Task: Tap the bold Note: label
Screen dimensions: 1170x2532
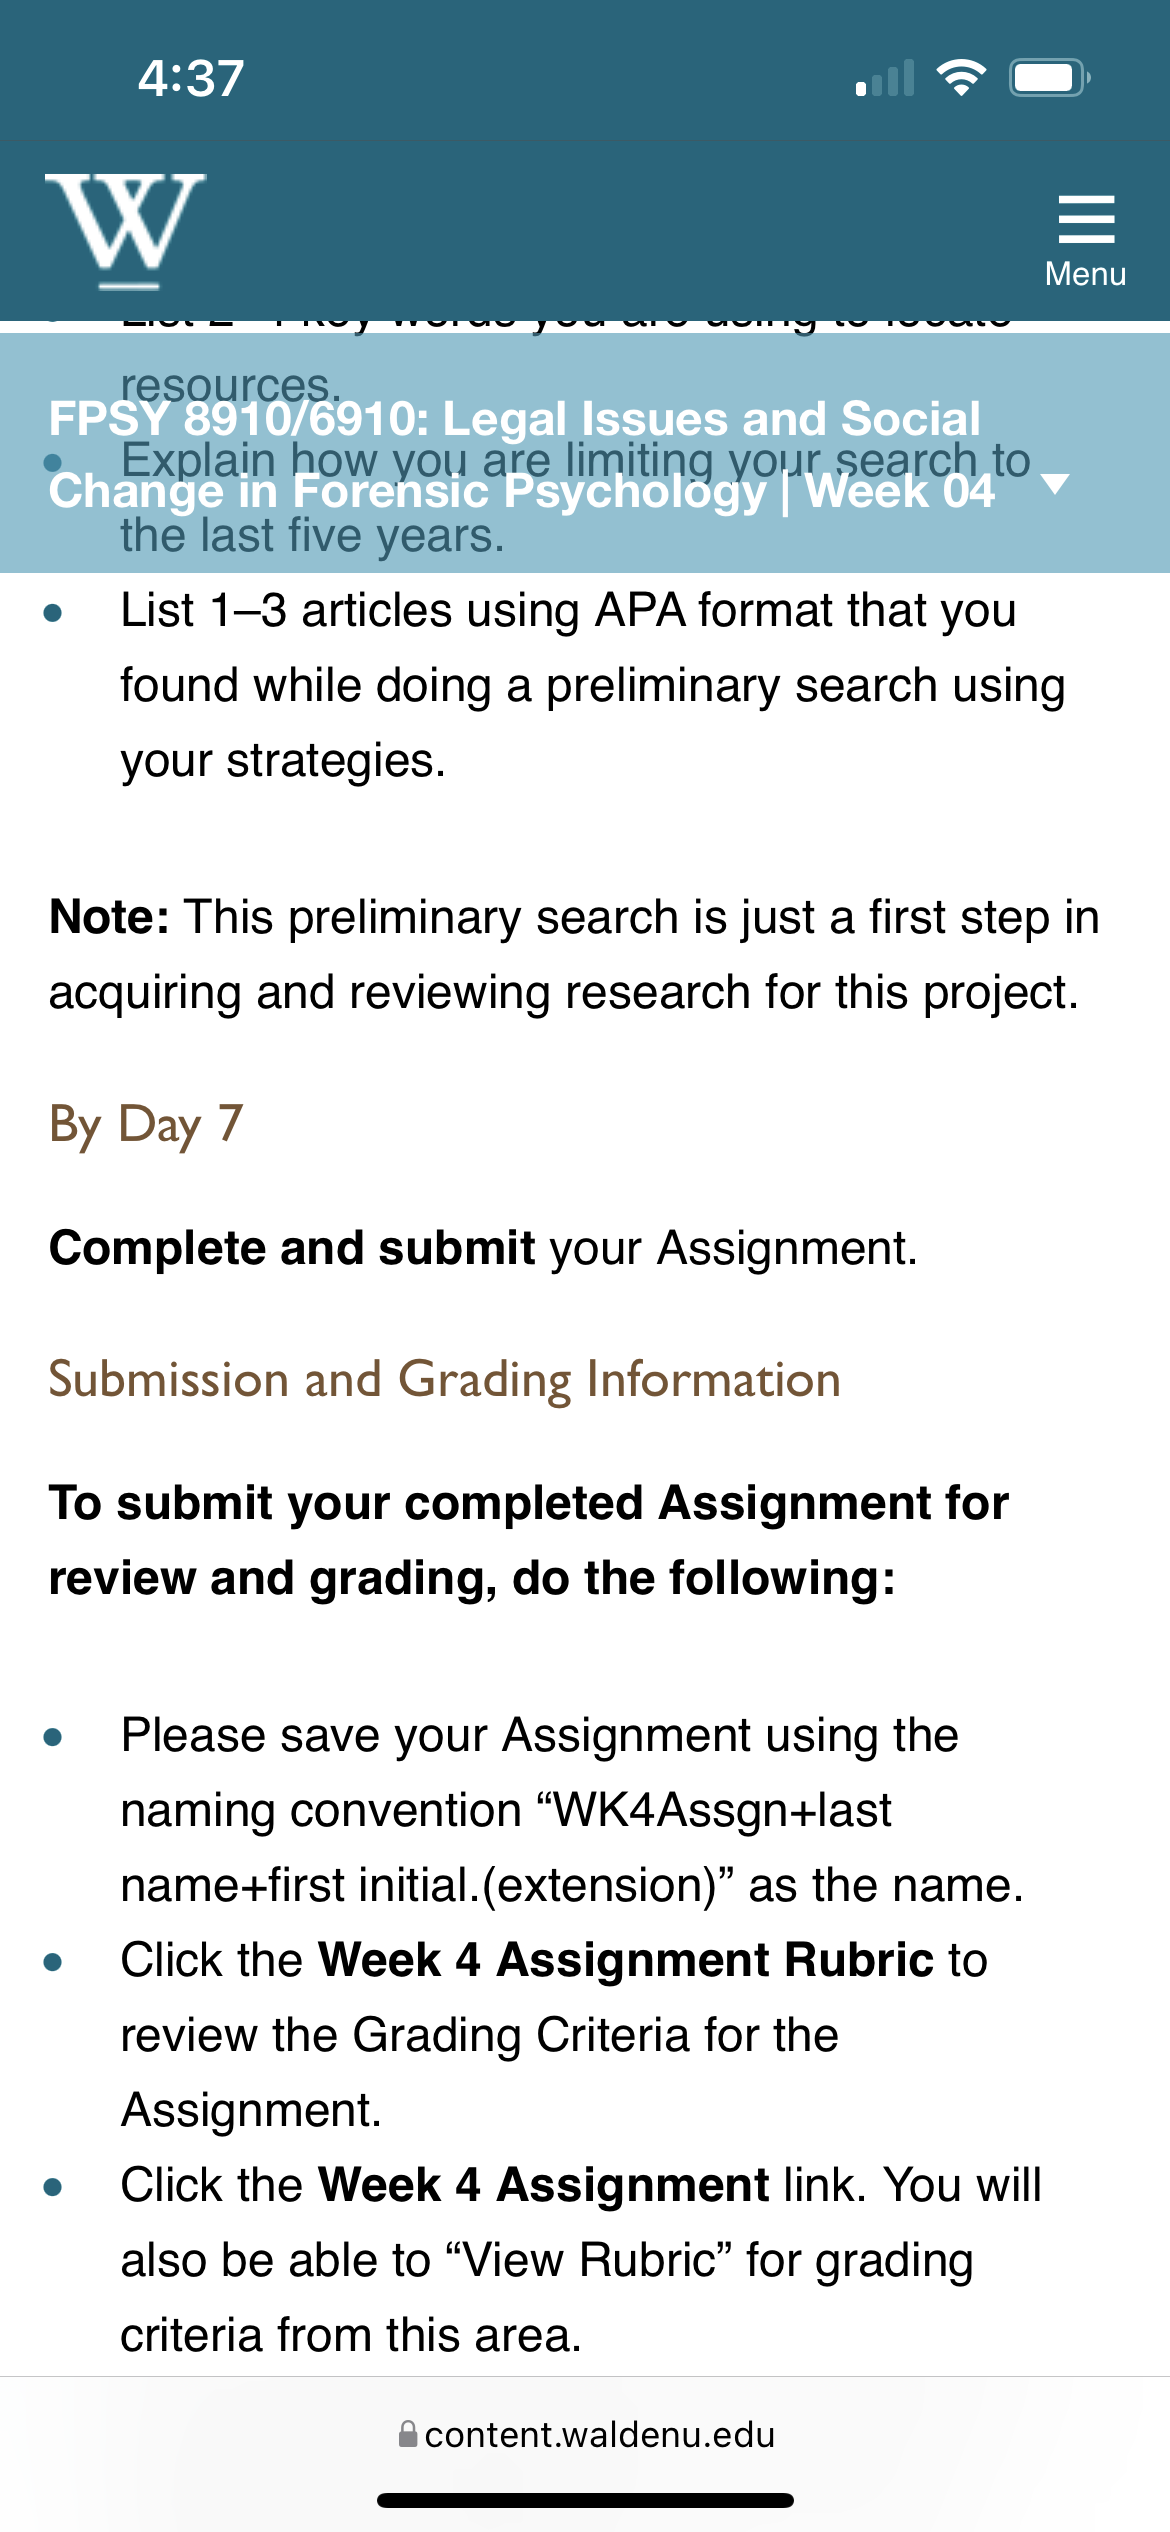Action: pyautogui.click(x=110, y=917)
